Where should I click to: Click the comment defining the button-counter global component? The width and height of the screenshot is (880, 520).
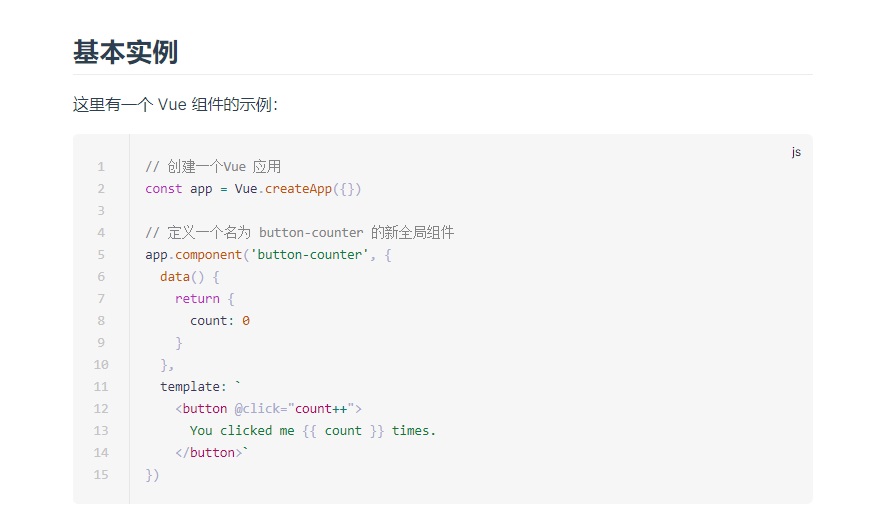299,233
